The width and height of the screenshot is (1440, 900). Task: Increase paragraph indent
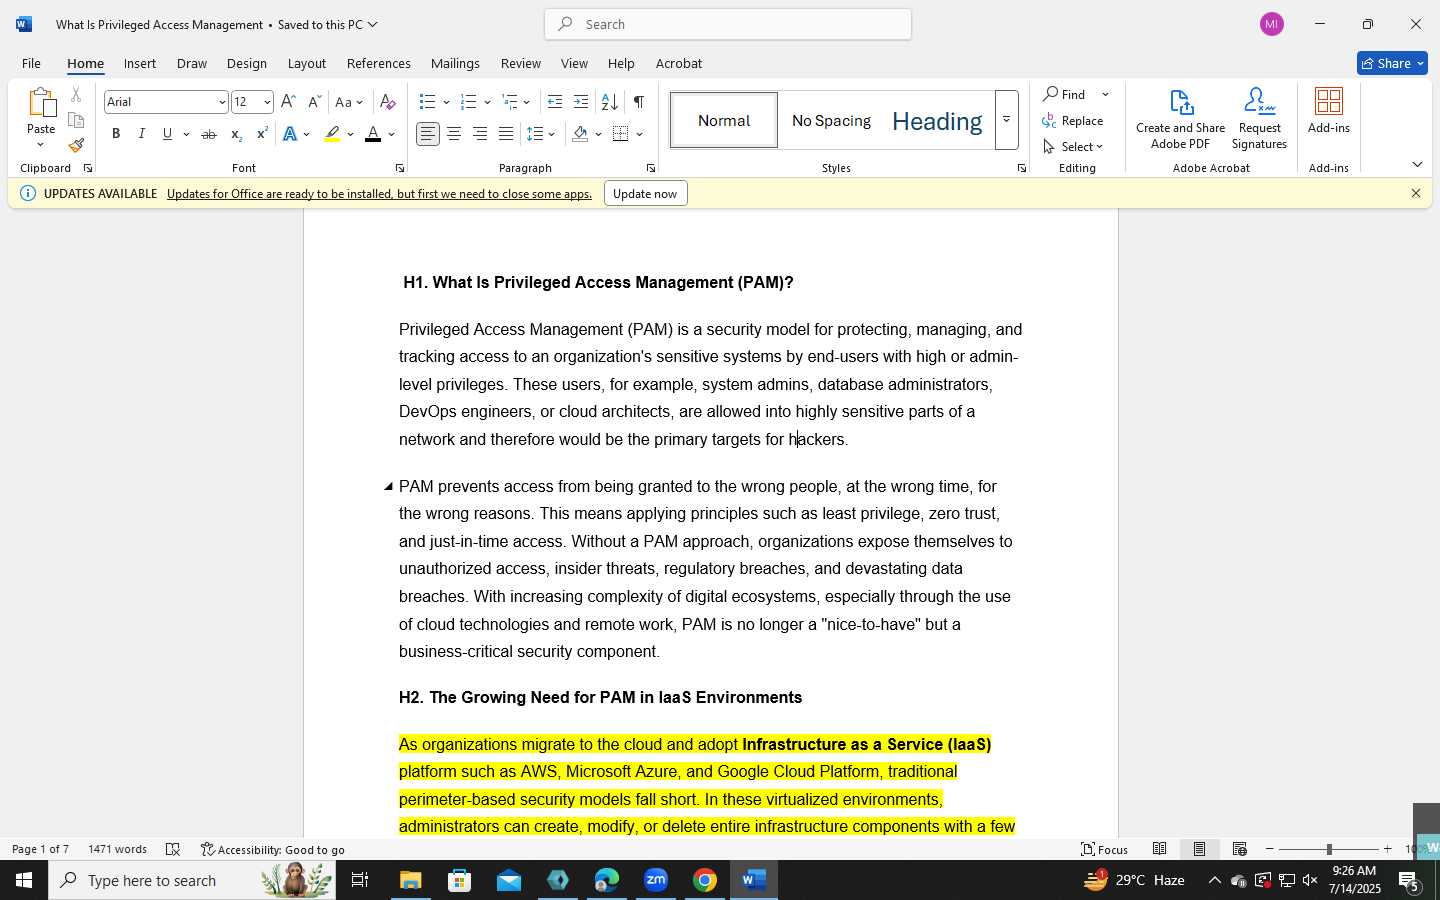point(581,102)
